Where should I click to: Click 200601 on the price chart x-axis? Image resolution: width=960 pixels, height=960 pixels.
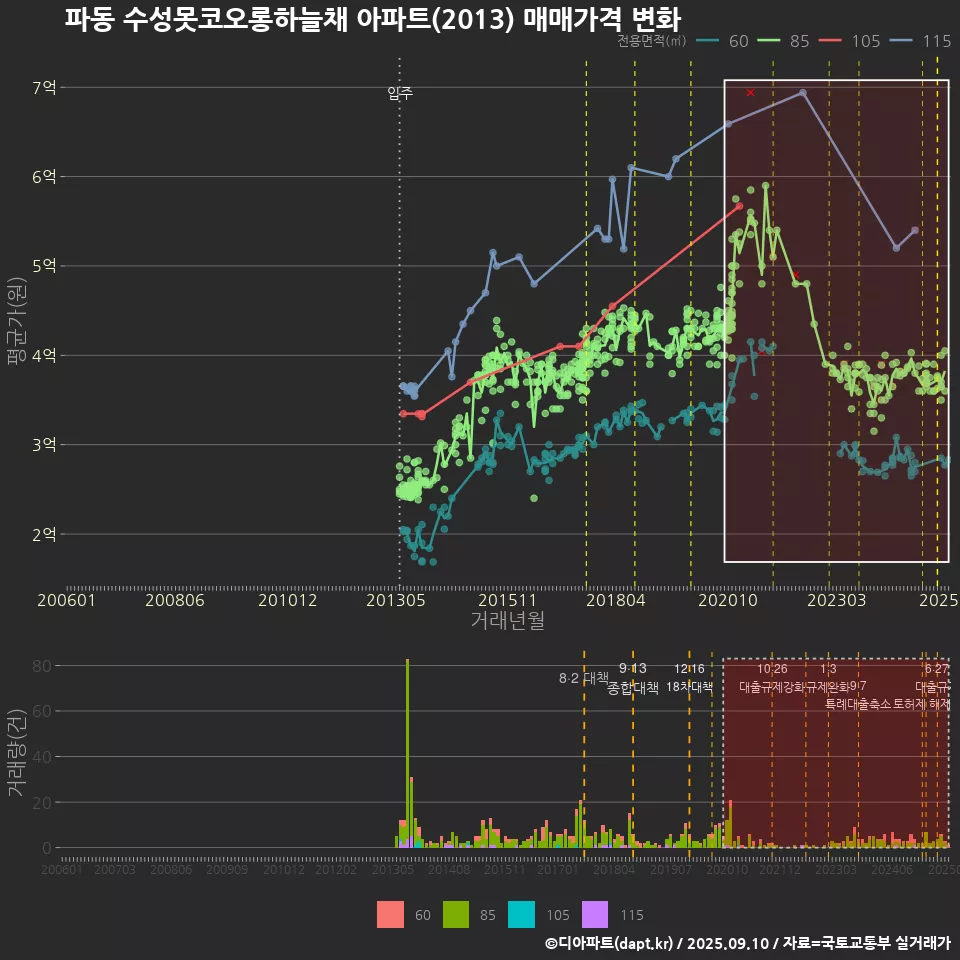(67, 600)
